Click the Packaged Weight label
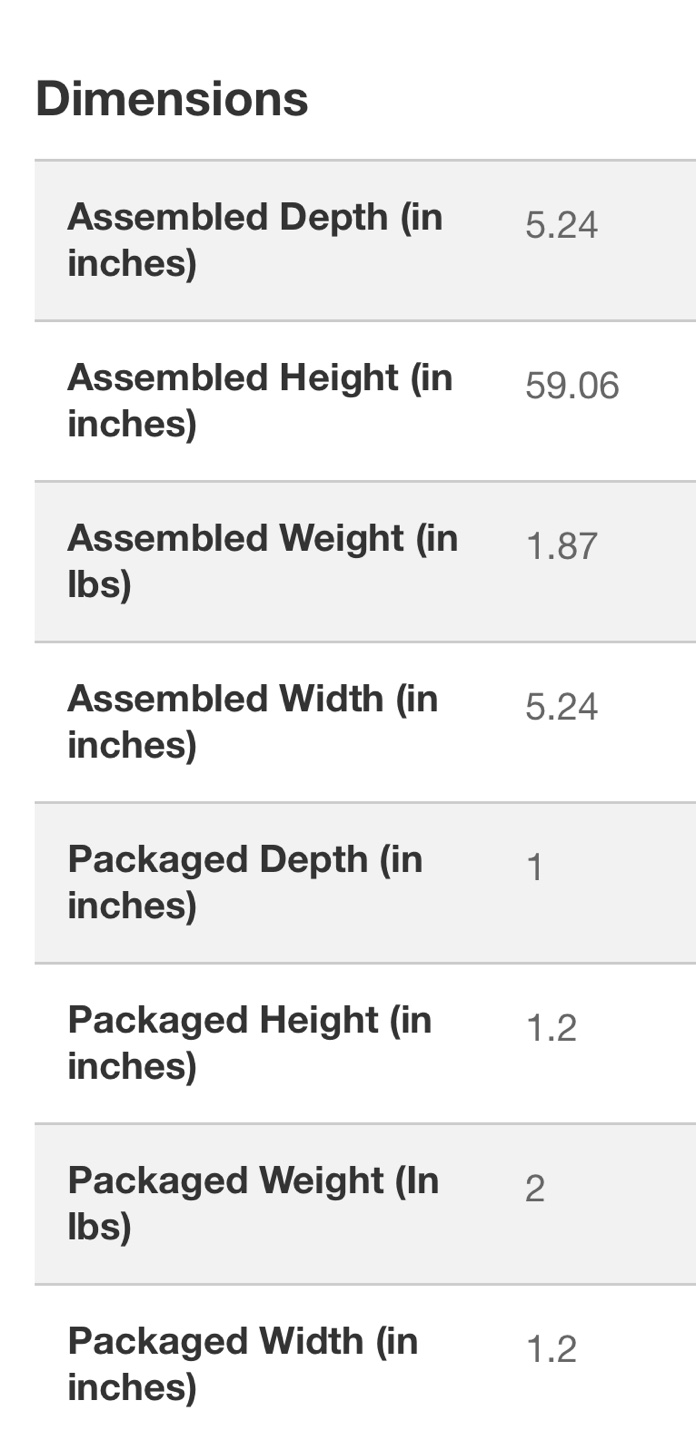The image size is (696, 1440). pos(253,1202)
